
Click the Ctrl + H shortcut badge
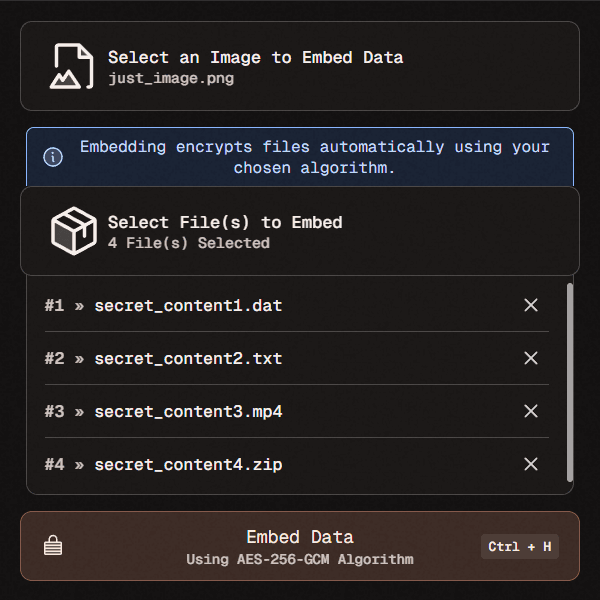[x=519, y=547]
